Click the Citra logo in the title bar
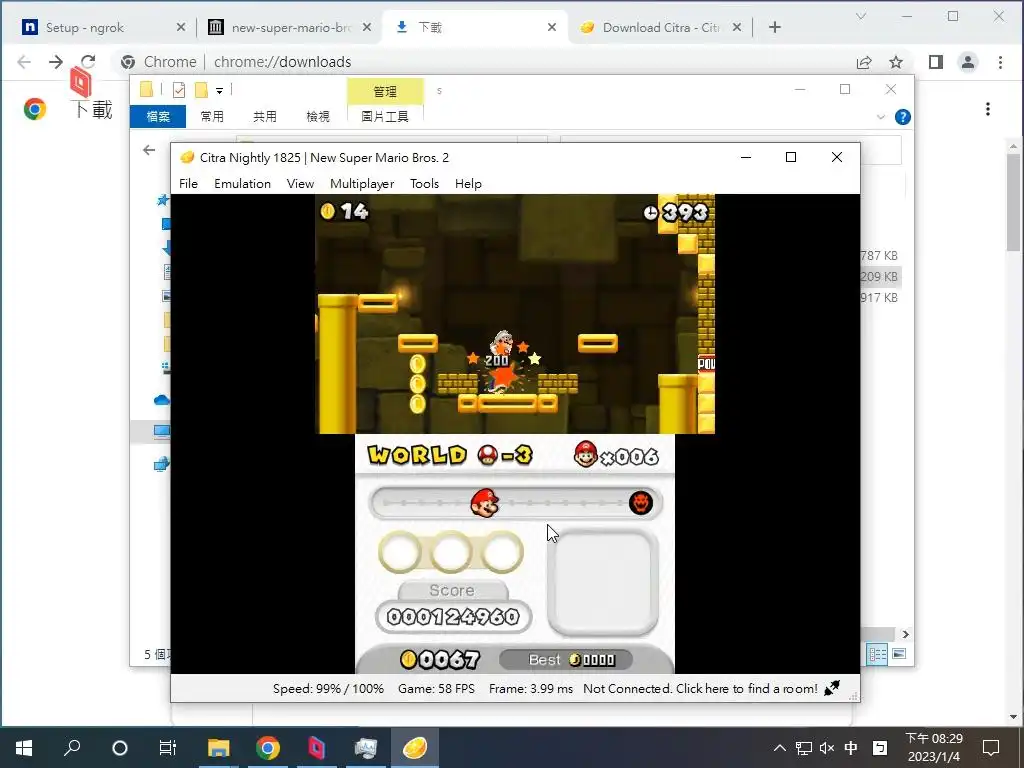This screenshot has width=1024, height=768. click(187, 157)
